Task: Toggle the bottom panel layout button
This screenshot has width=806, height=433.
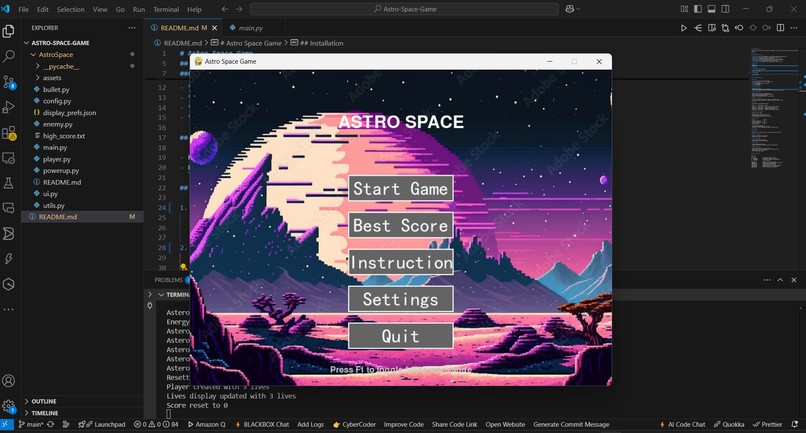Action: [x=711, y=9]
